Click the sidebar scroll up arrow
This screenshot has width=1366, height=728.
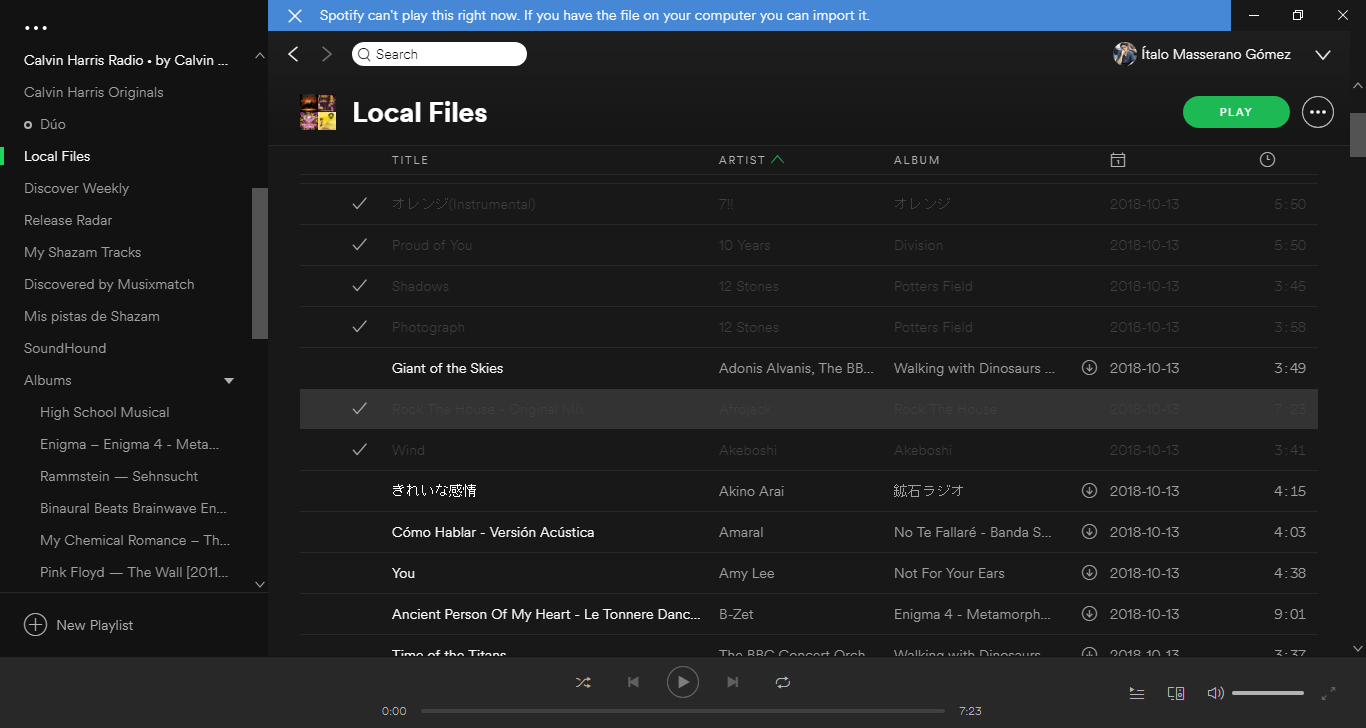coord(260,55)
